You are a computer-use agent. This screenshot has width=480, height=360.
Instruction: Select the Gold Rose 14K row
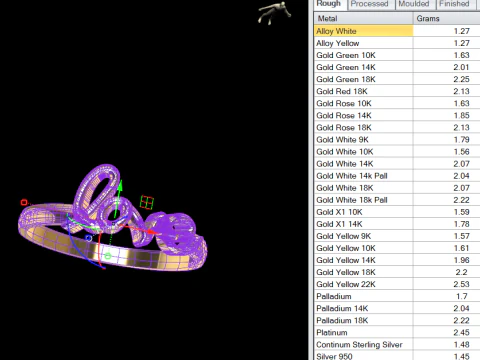pos(397,115)
